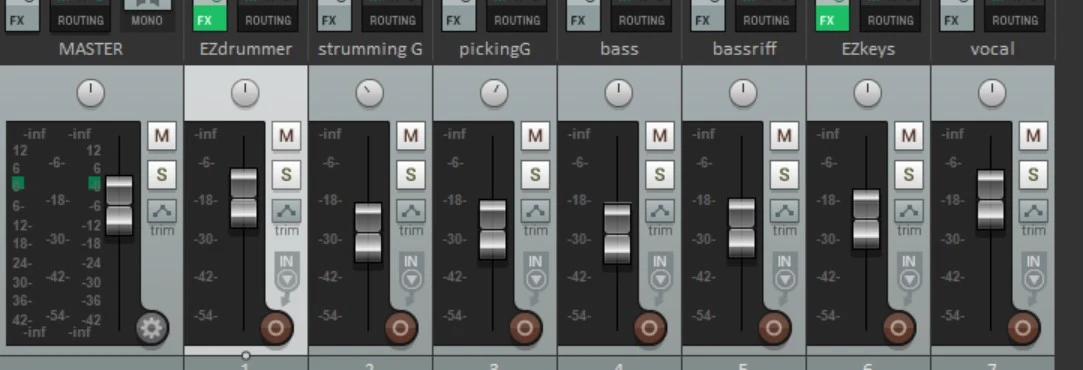The height and width of the screenshot is (370, 1083).
Task: Arm EZdrummer track for recording
Action: [276, 328]
